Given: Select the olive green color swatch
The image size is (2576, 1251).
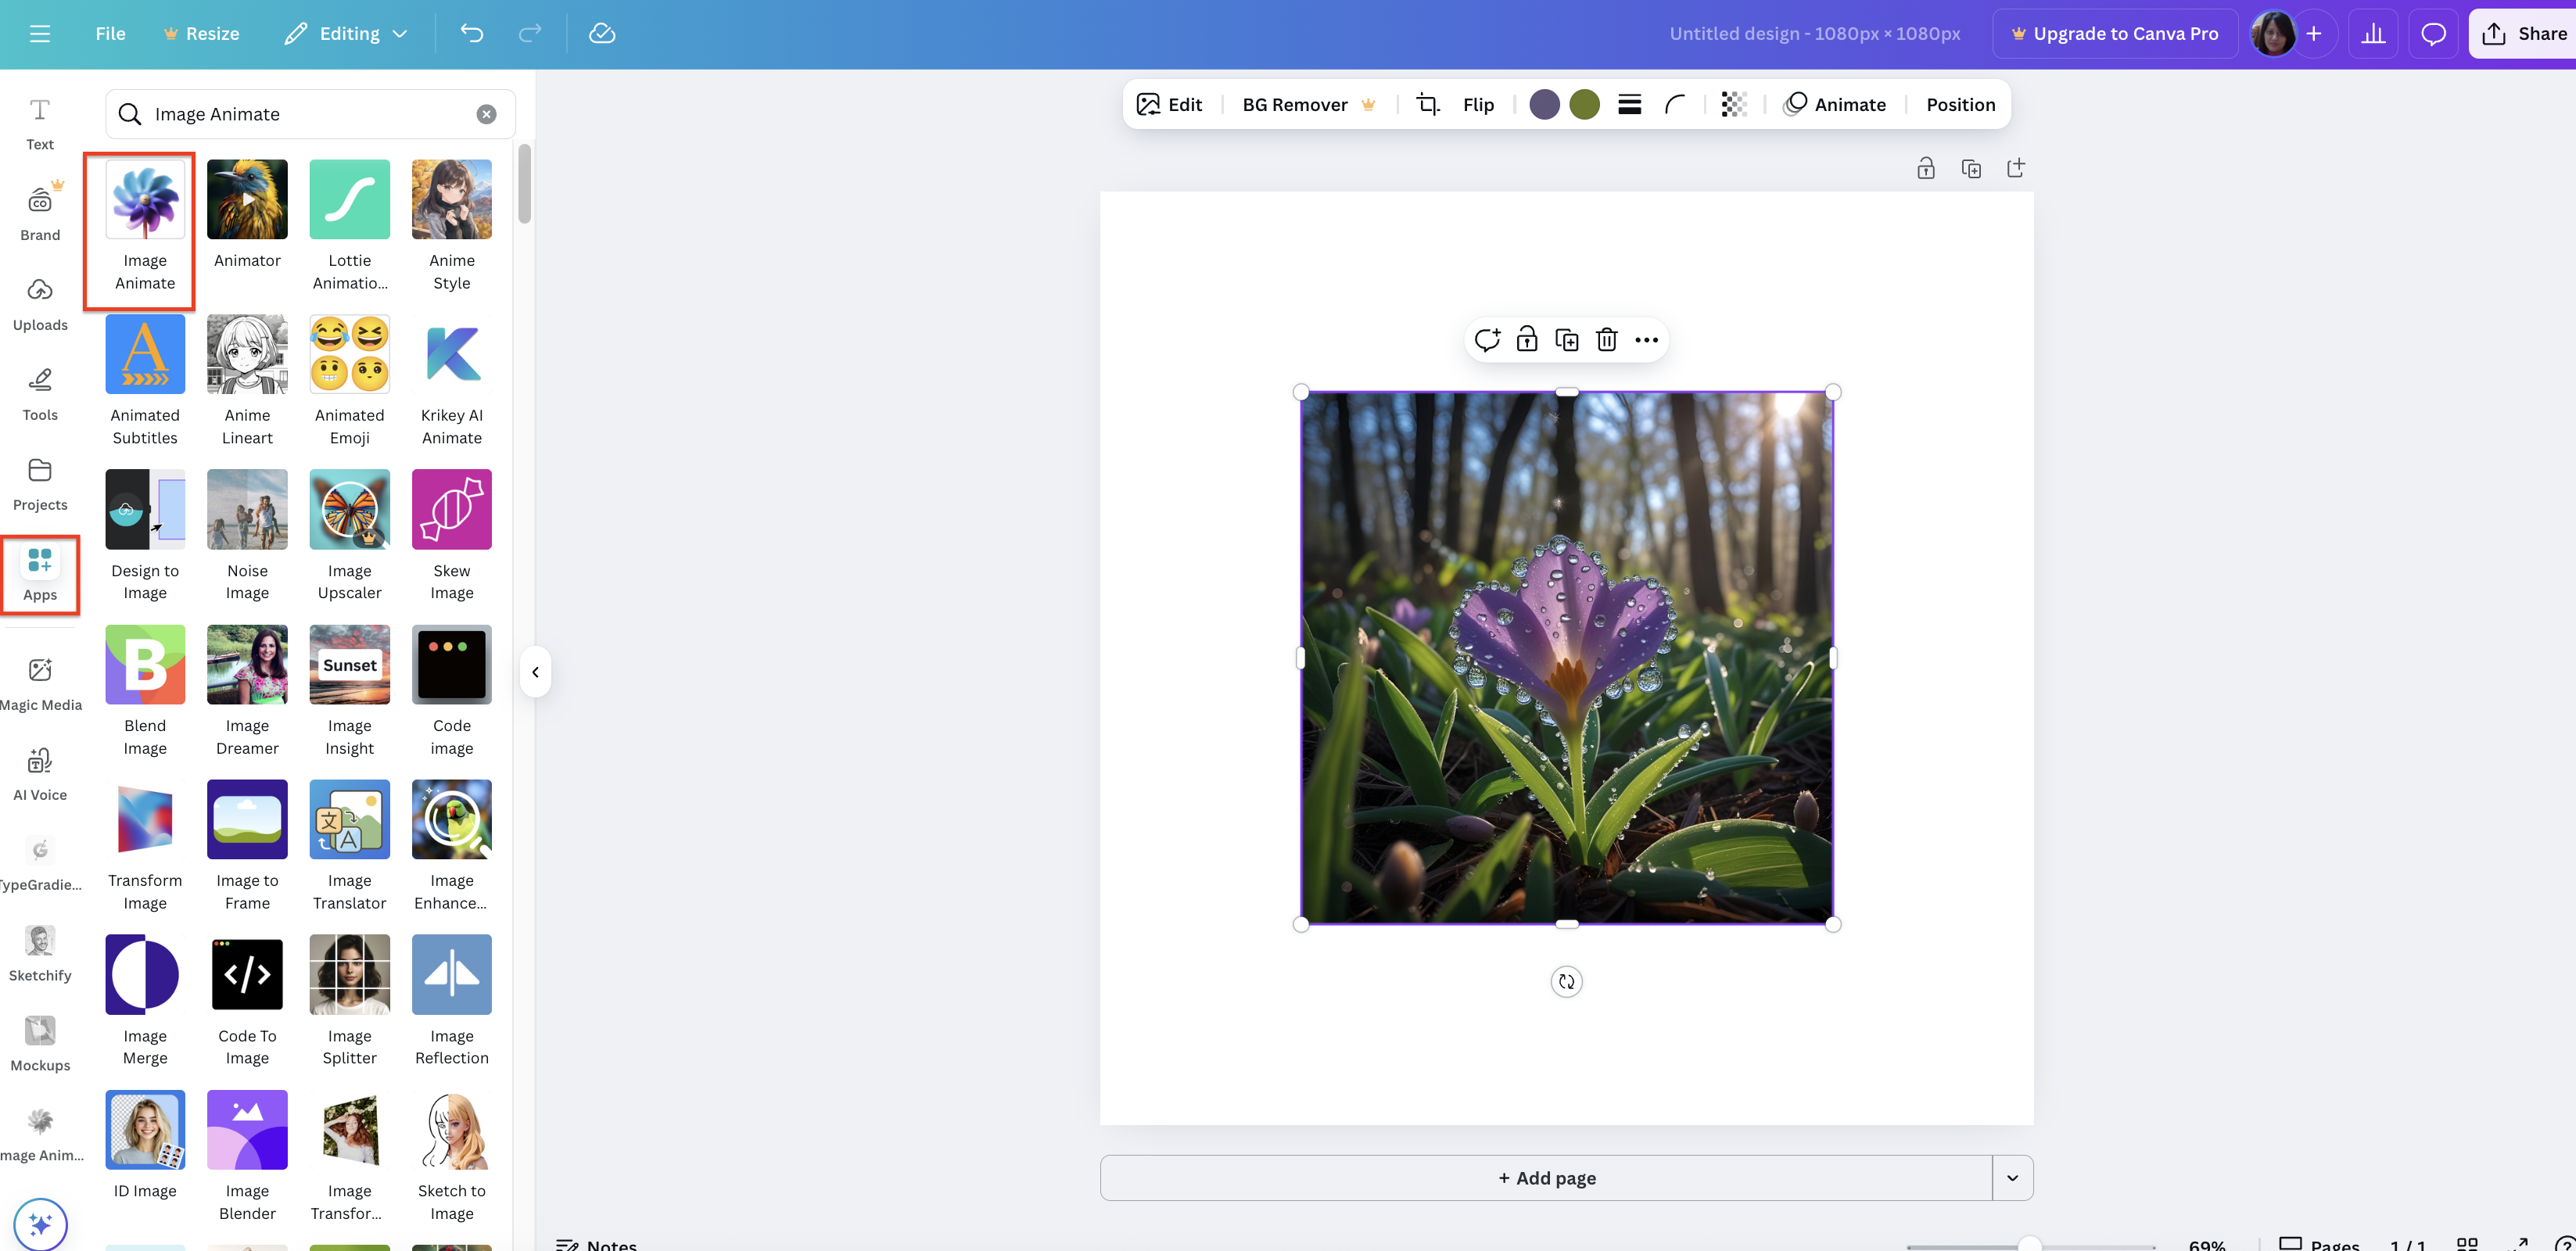Looking at the screenshot, I should (1584, 104).
